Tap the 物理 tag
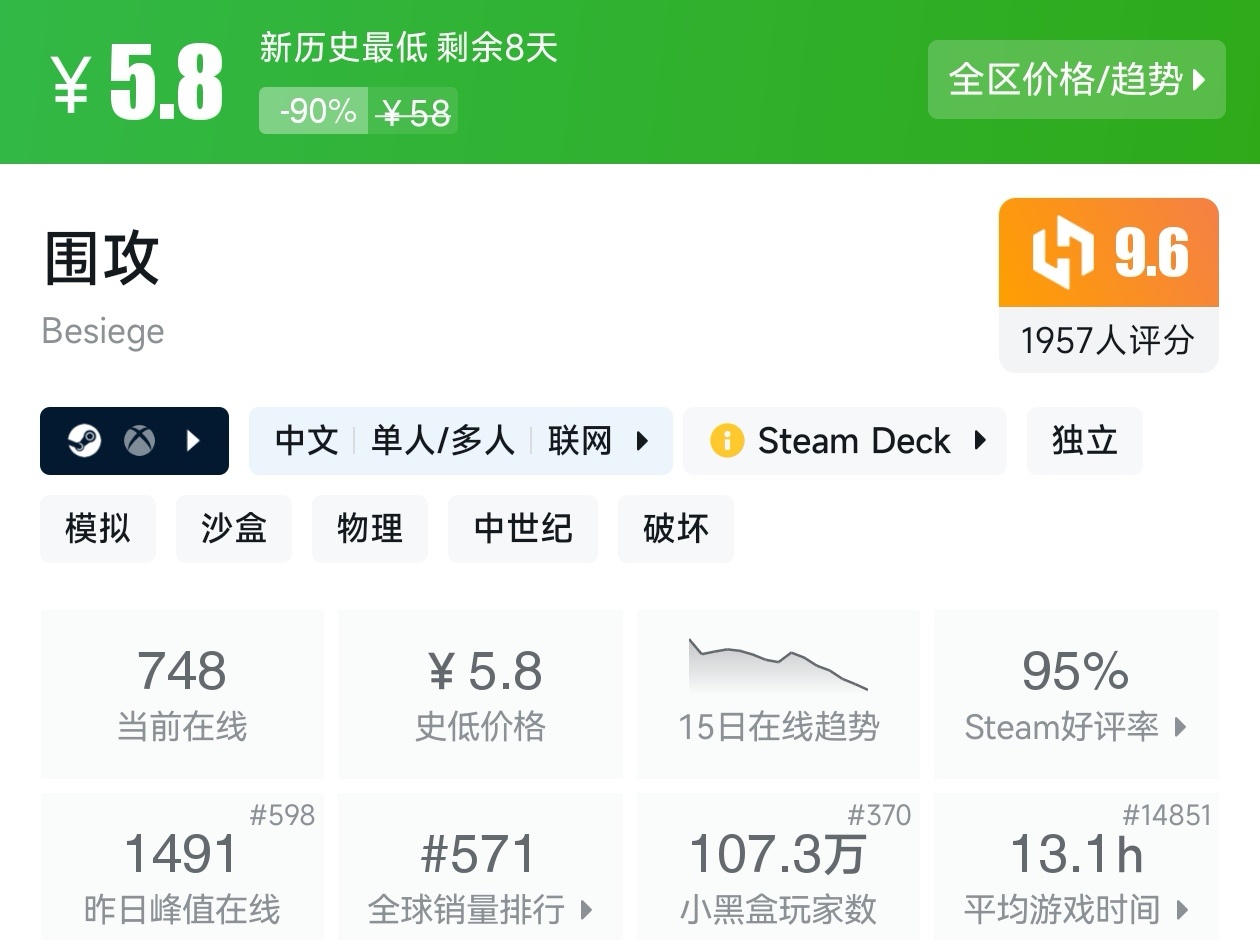 pyautogui.click(x=370, y=528)
